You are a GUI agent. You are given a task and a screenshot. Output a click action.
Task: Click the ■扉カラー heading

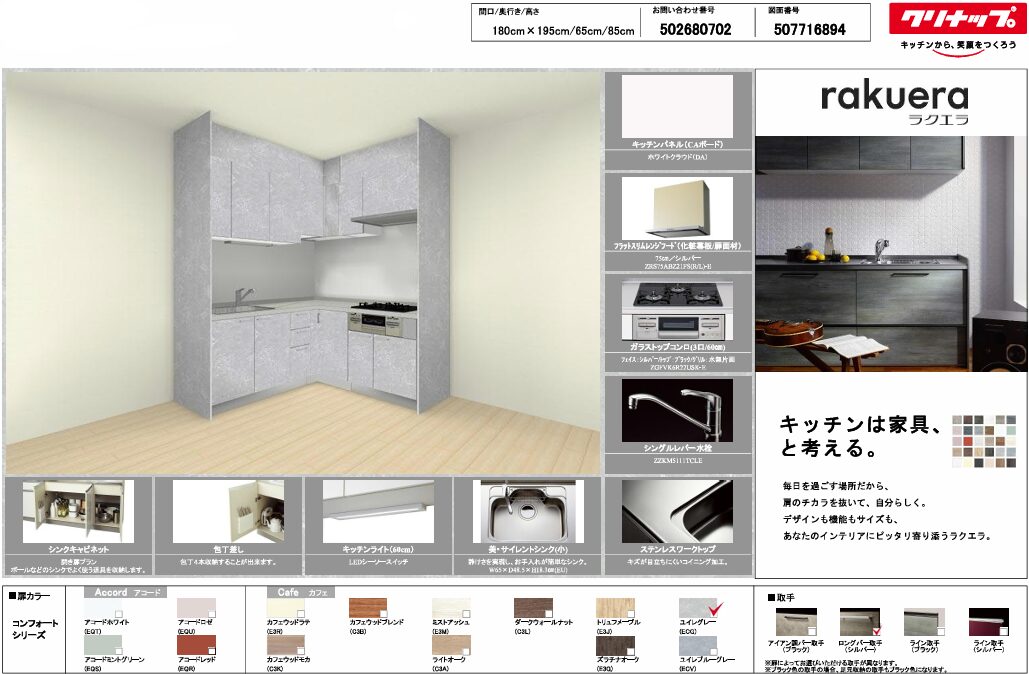(x=29, y=596)
